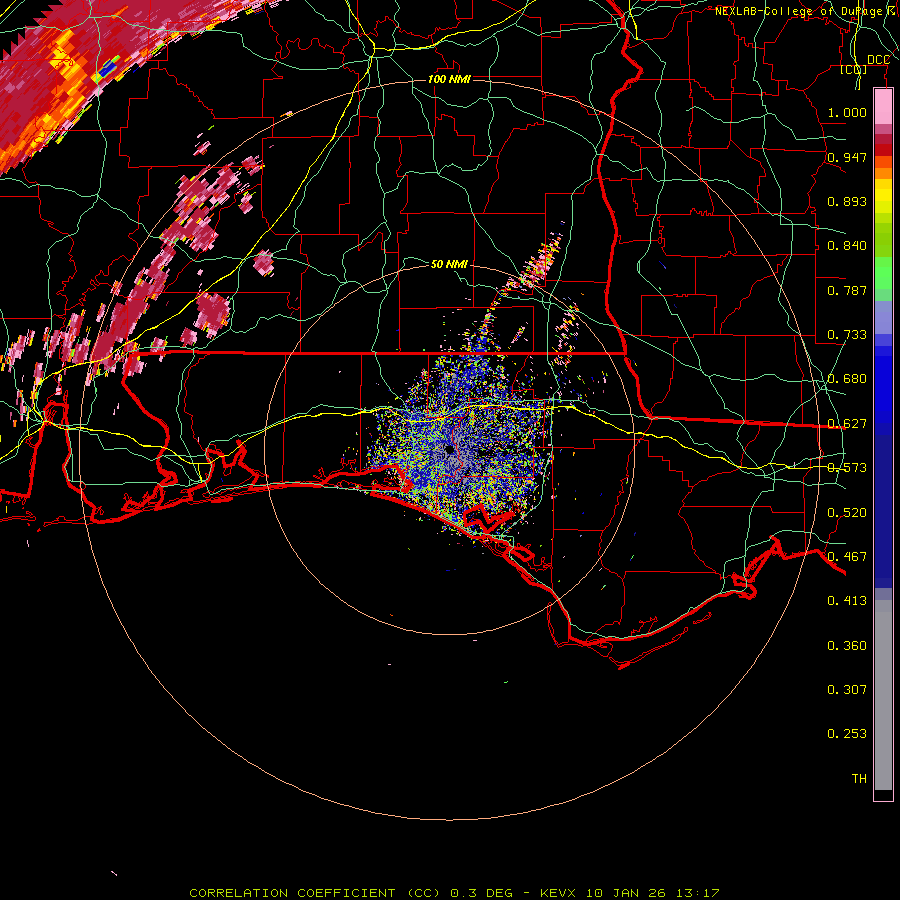The width and height of the screenshot is (900, 900).
Task: Click the 0.413 color scale value
Action: [847, 601]
